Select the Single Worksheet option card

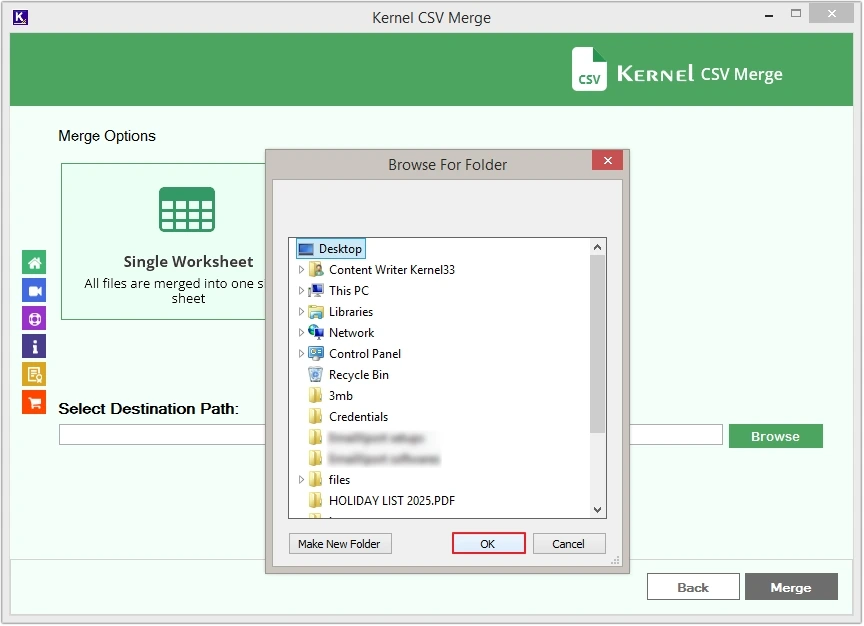pos(164,241)
